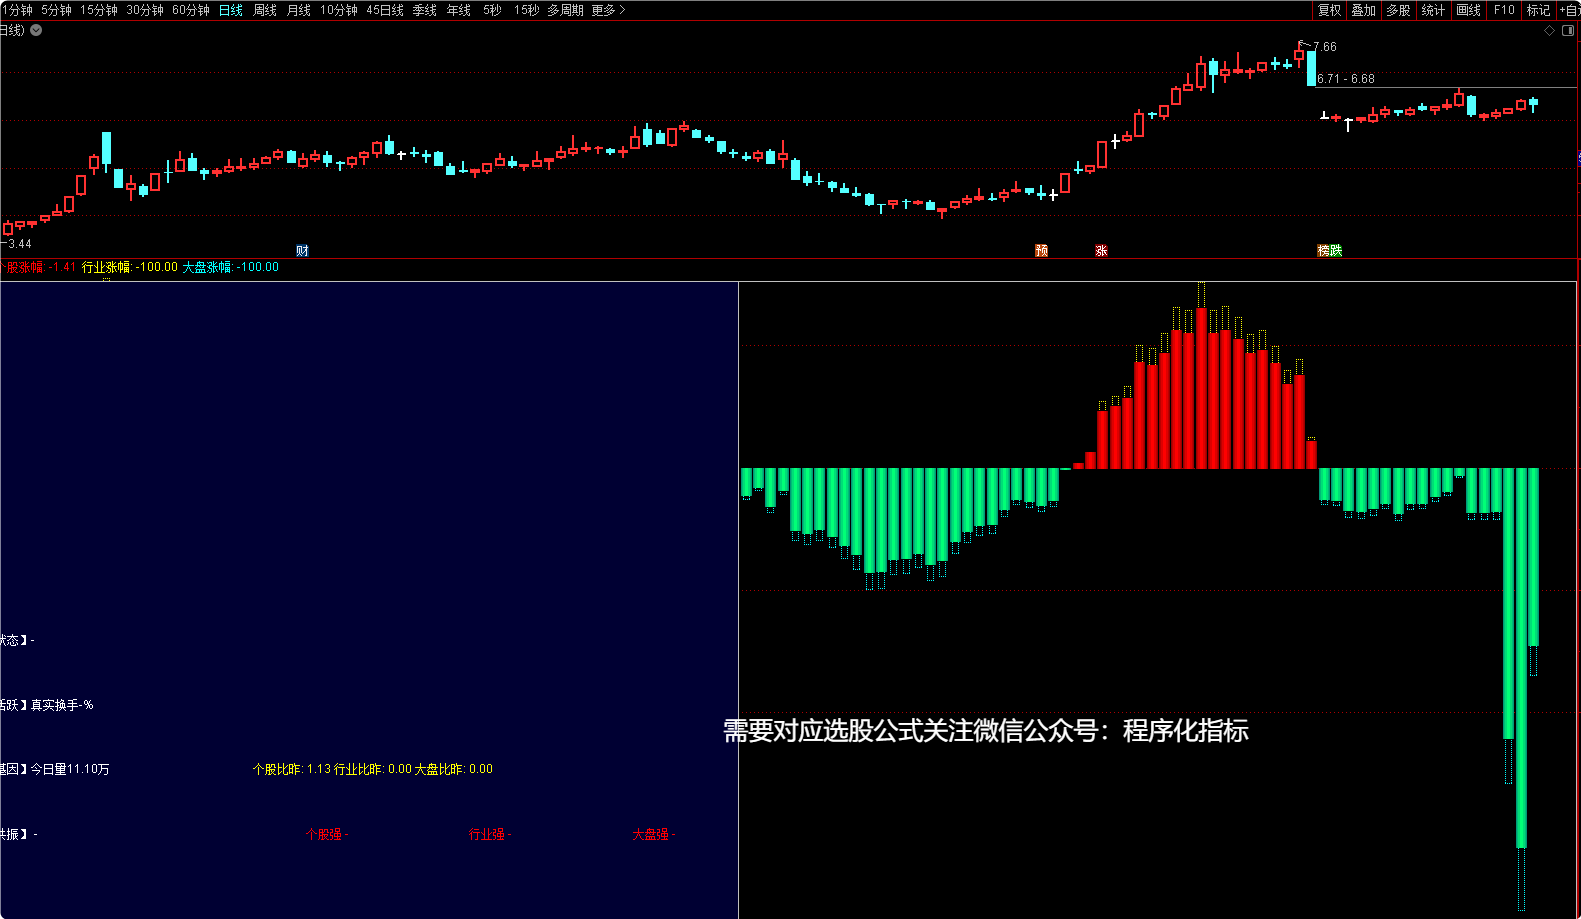Open the 标记 marking tool
This screenshot has height=919, width=1581.
pos(1538,10)
